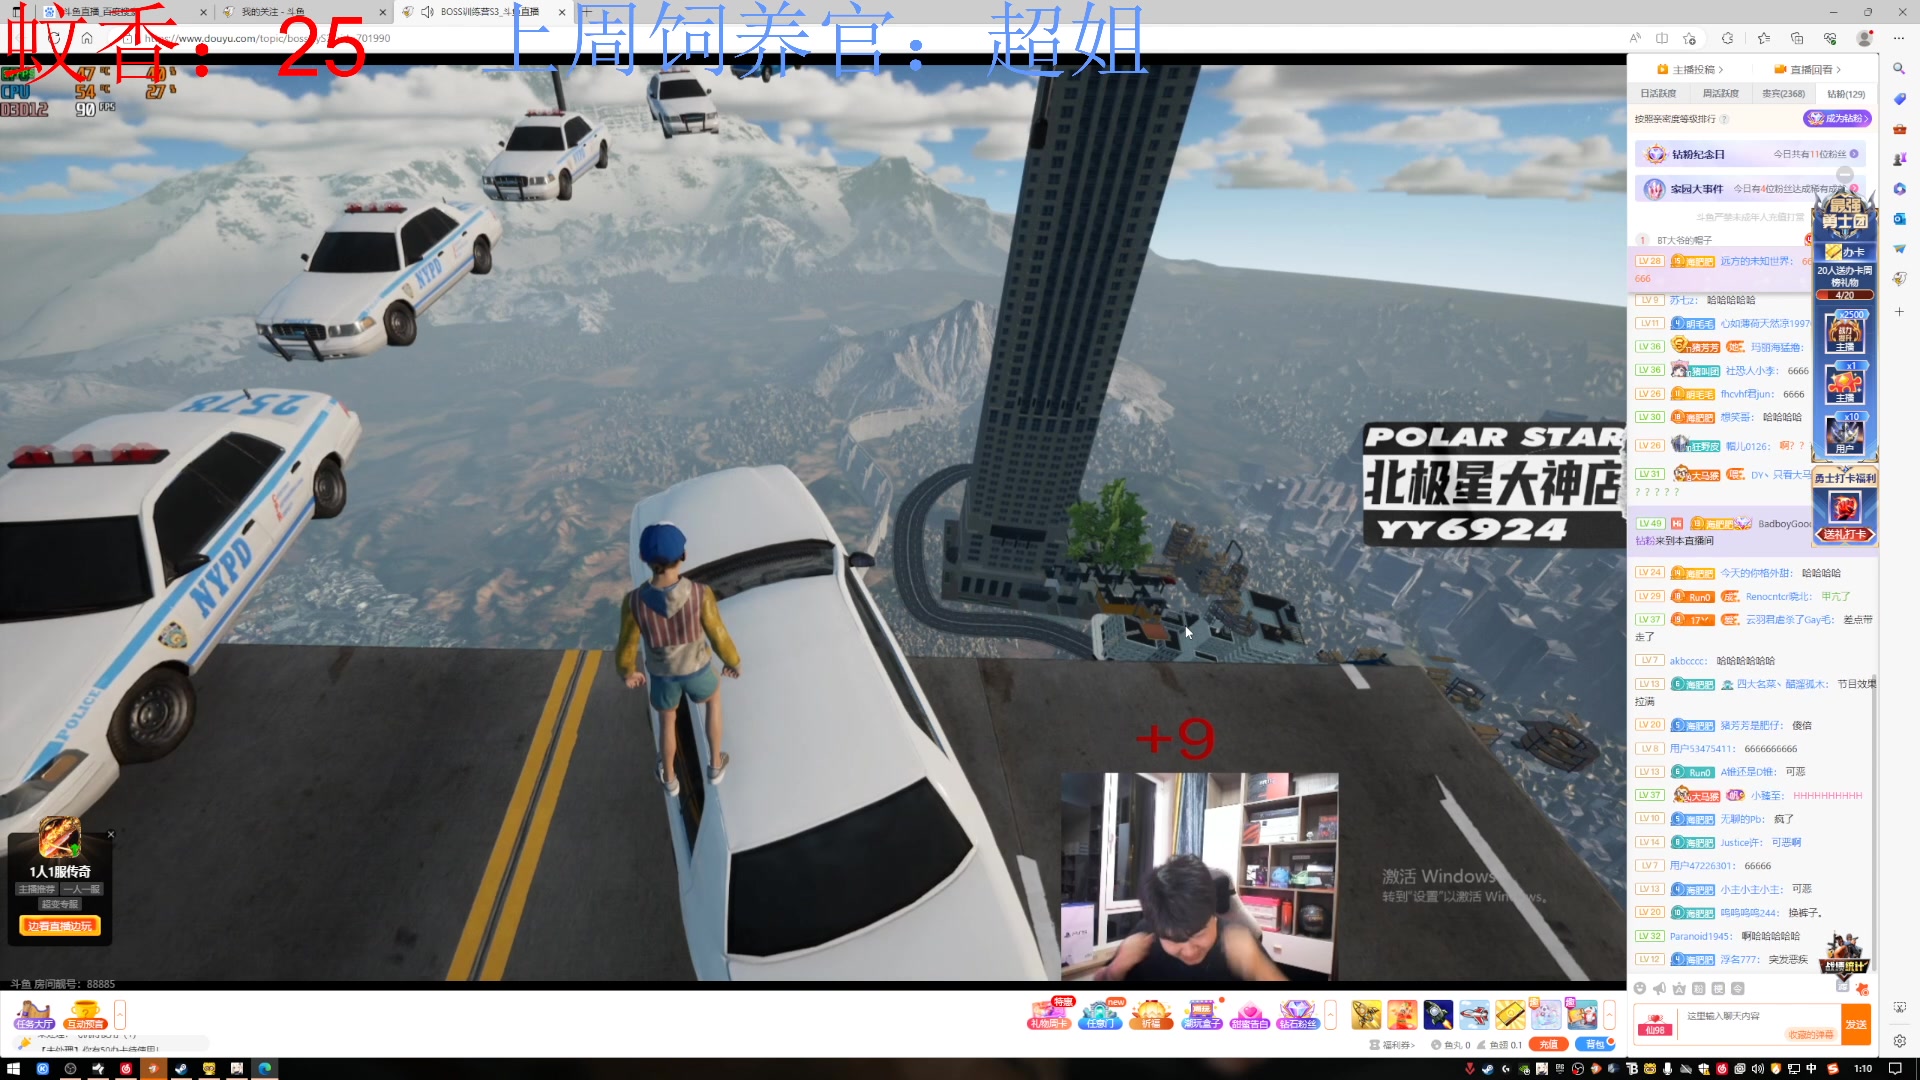Expand the left task panel arrow
Screen dimensions: 1920x1080
(x=120, y=1015)
